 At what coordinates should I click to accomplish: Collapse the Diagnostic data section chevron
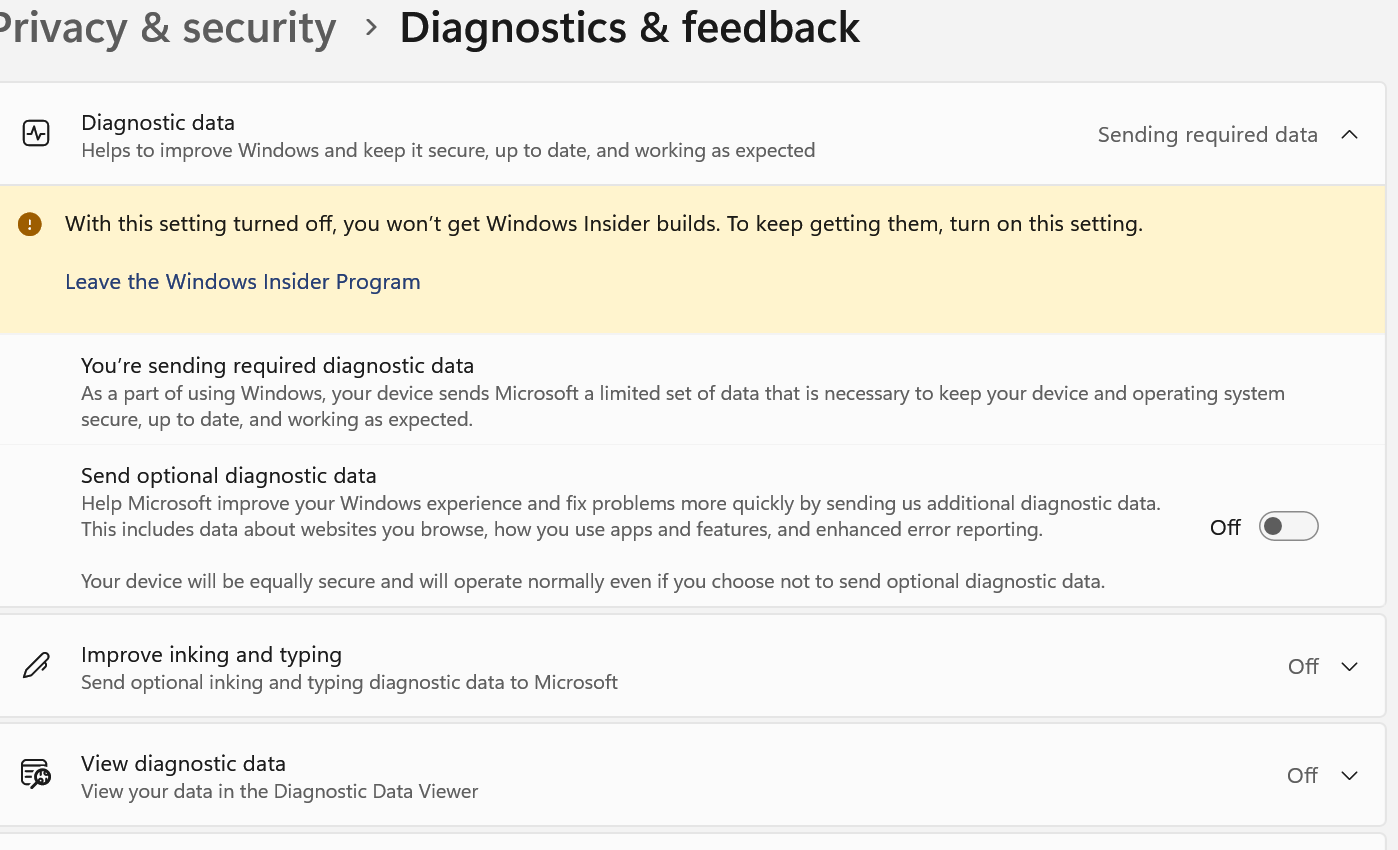(x=1349, y=134)
